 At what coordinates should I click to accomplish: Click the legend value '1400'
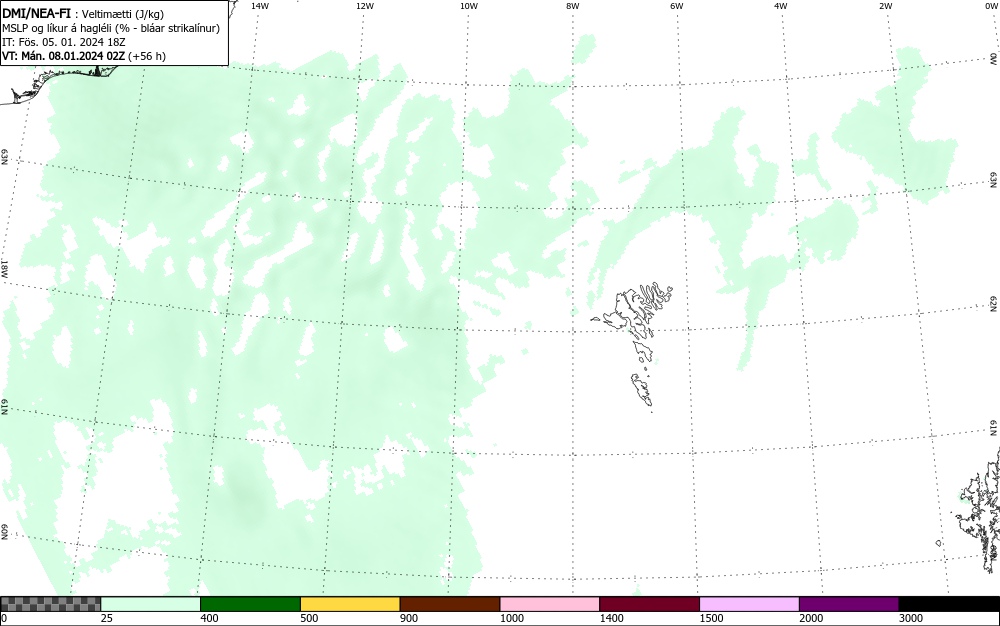pyautogui.click(x=611, y=618)
